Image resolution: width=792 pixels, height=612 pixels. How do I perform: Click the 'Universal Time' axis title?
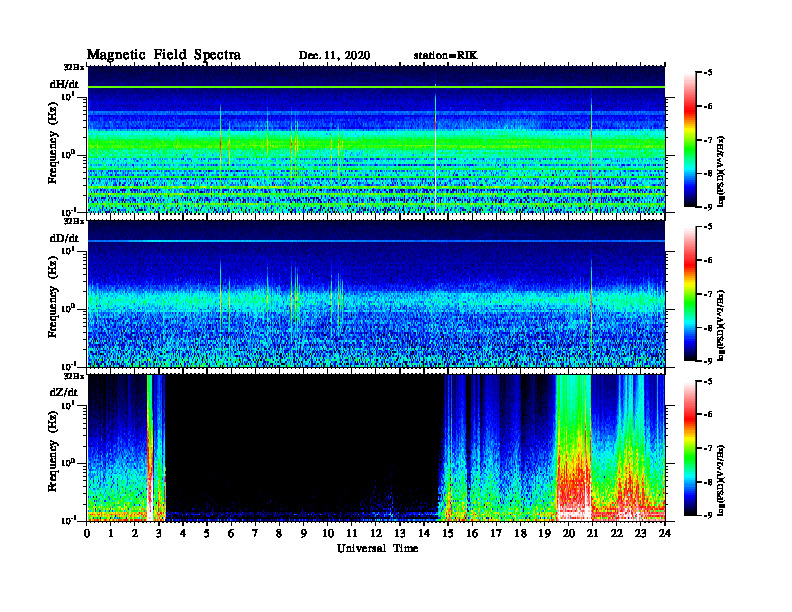point(377,548)
